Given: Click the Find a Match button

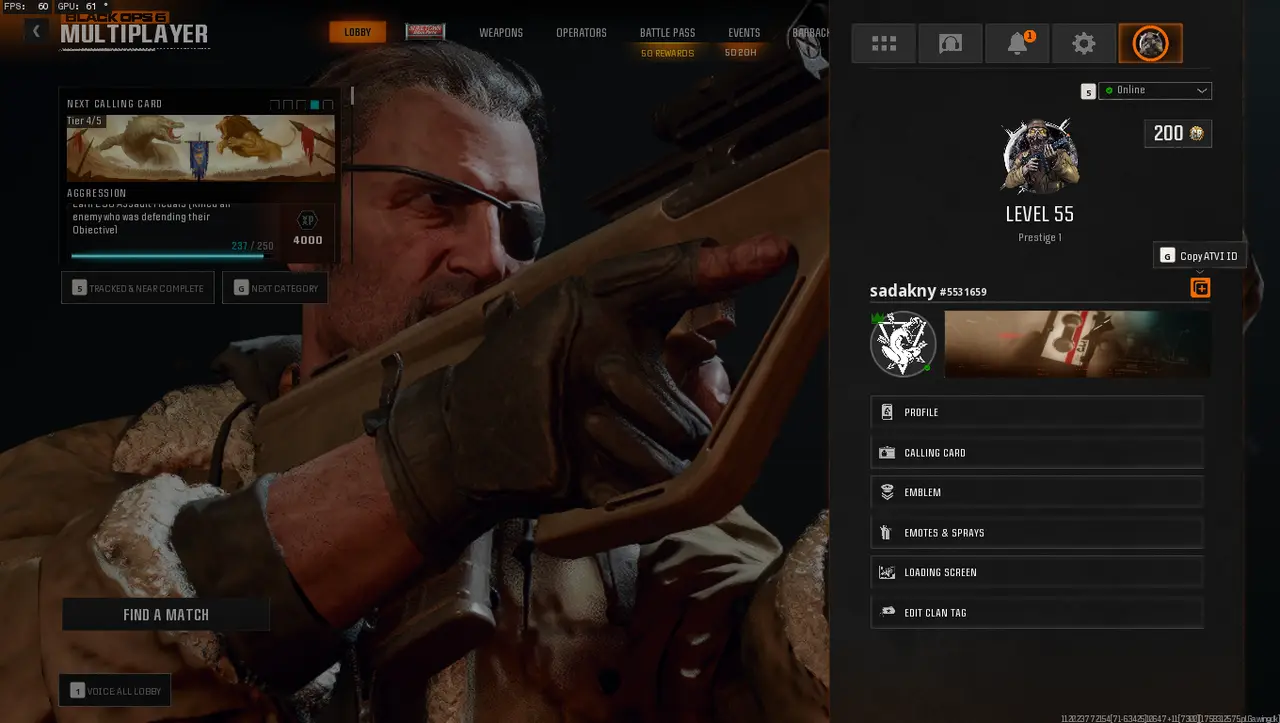Looking at the screenshot, I should point(166,615).
